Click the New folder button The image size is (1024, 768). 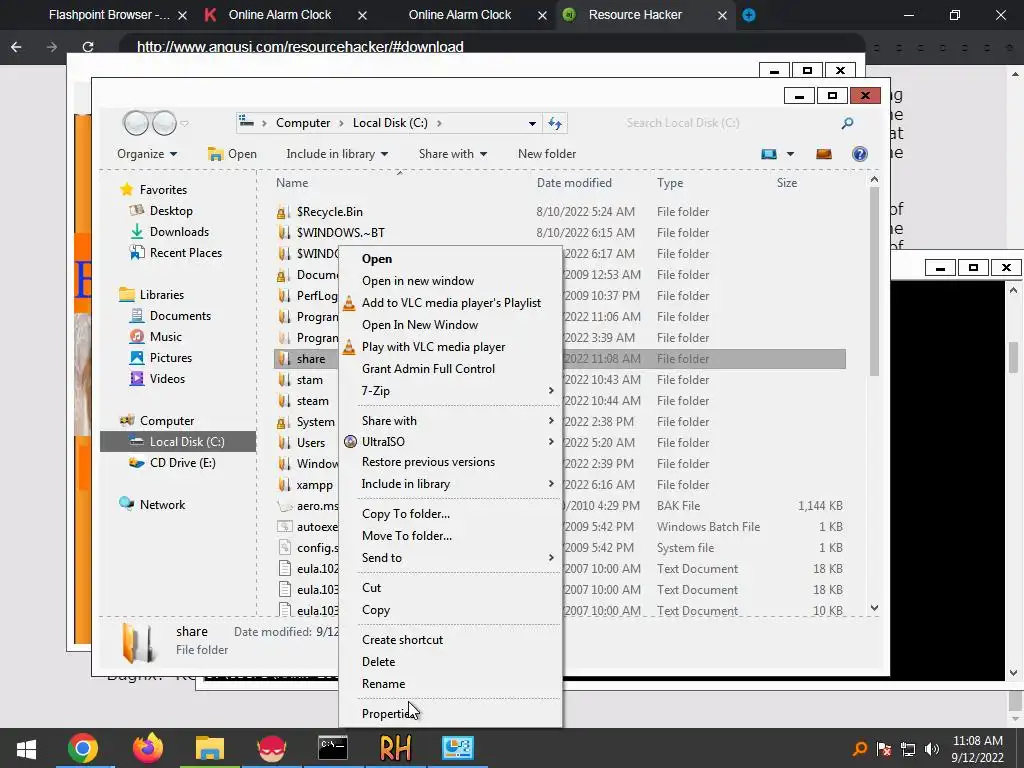(x=547, y=154)
